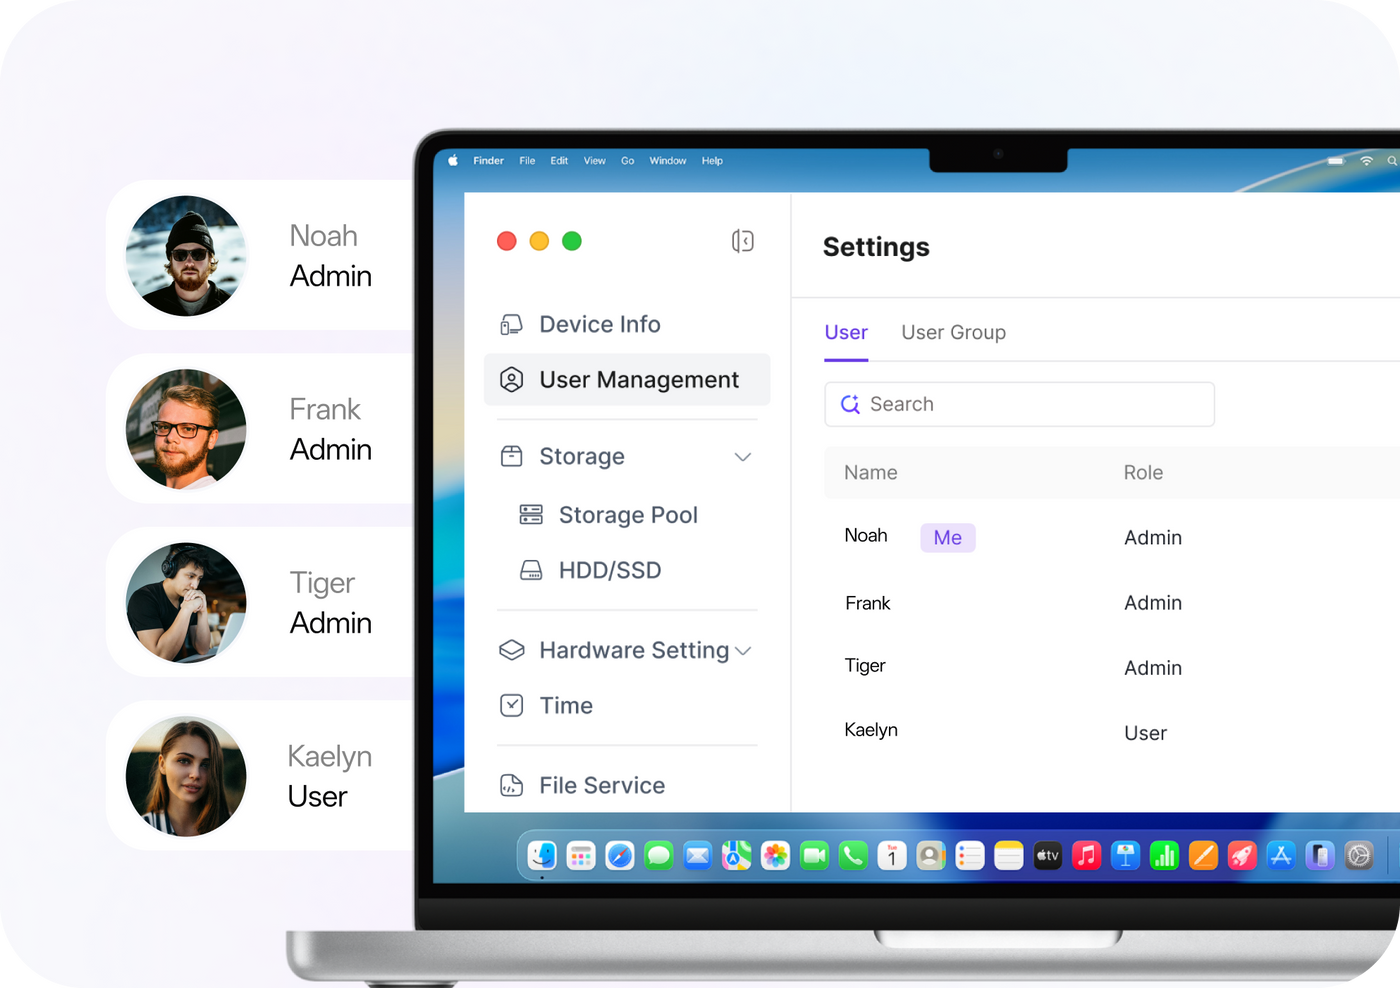Click the Name column header
The width and height of the screenshot is (1400, 988).
click(x=871, y=472)
